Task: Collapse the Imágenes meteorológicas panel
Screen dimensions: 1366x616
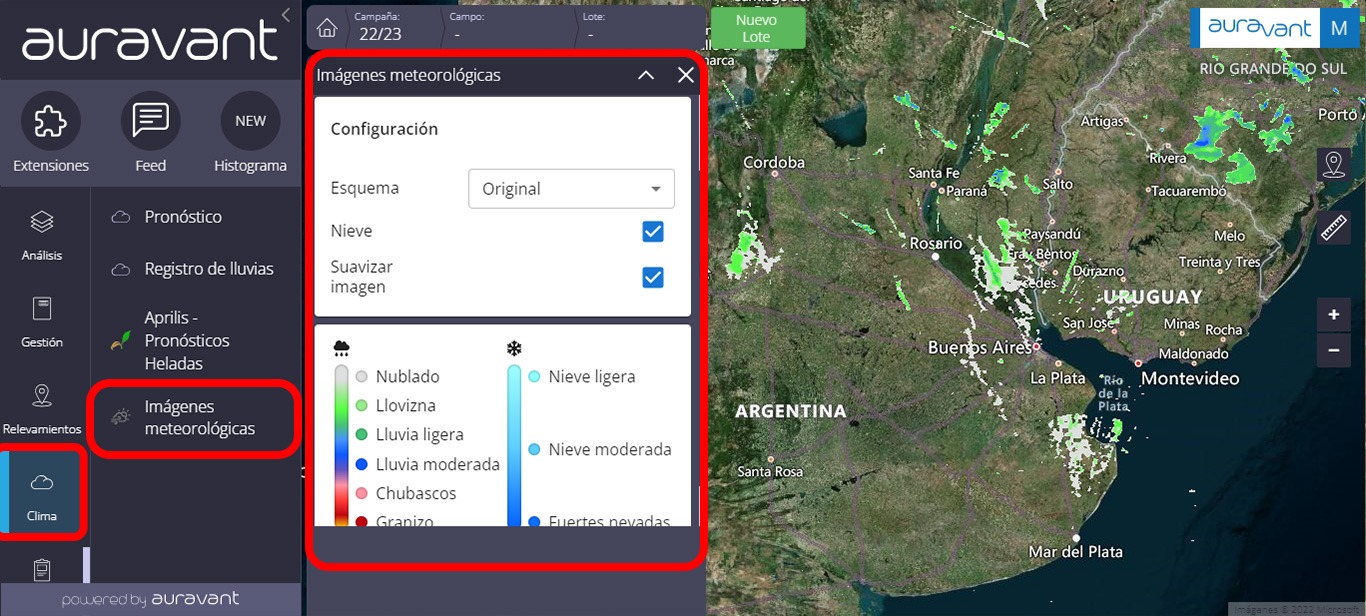Action: (646, 75)
